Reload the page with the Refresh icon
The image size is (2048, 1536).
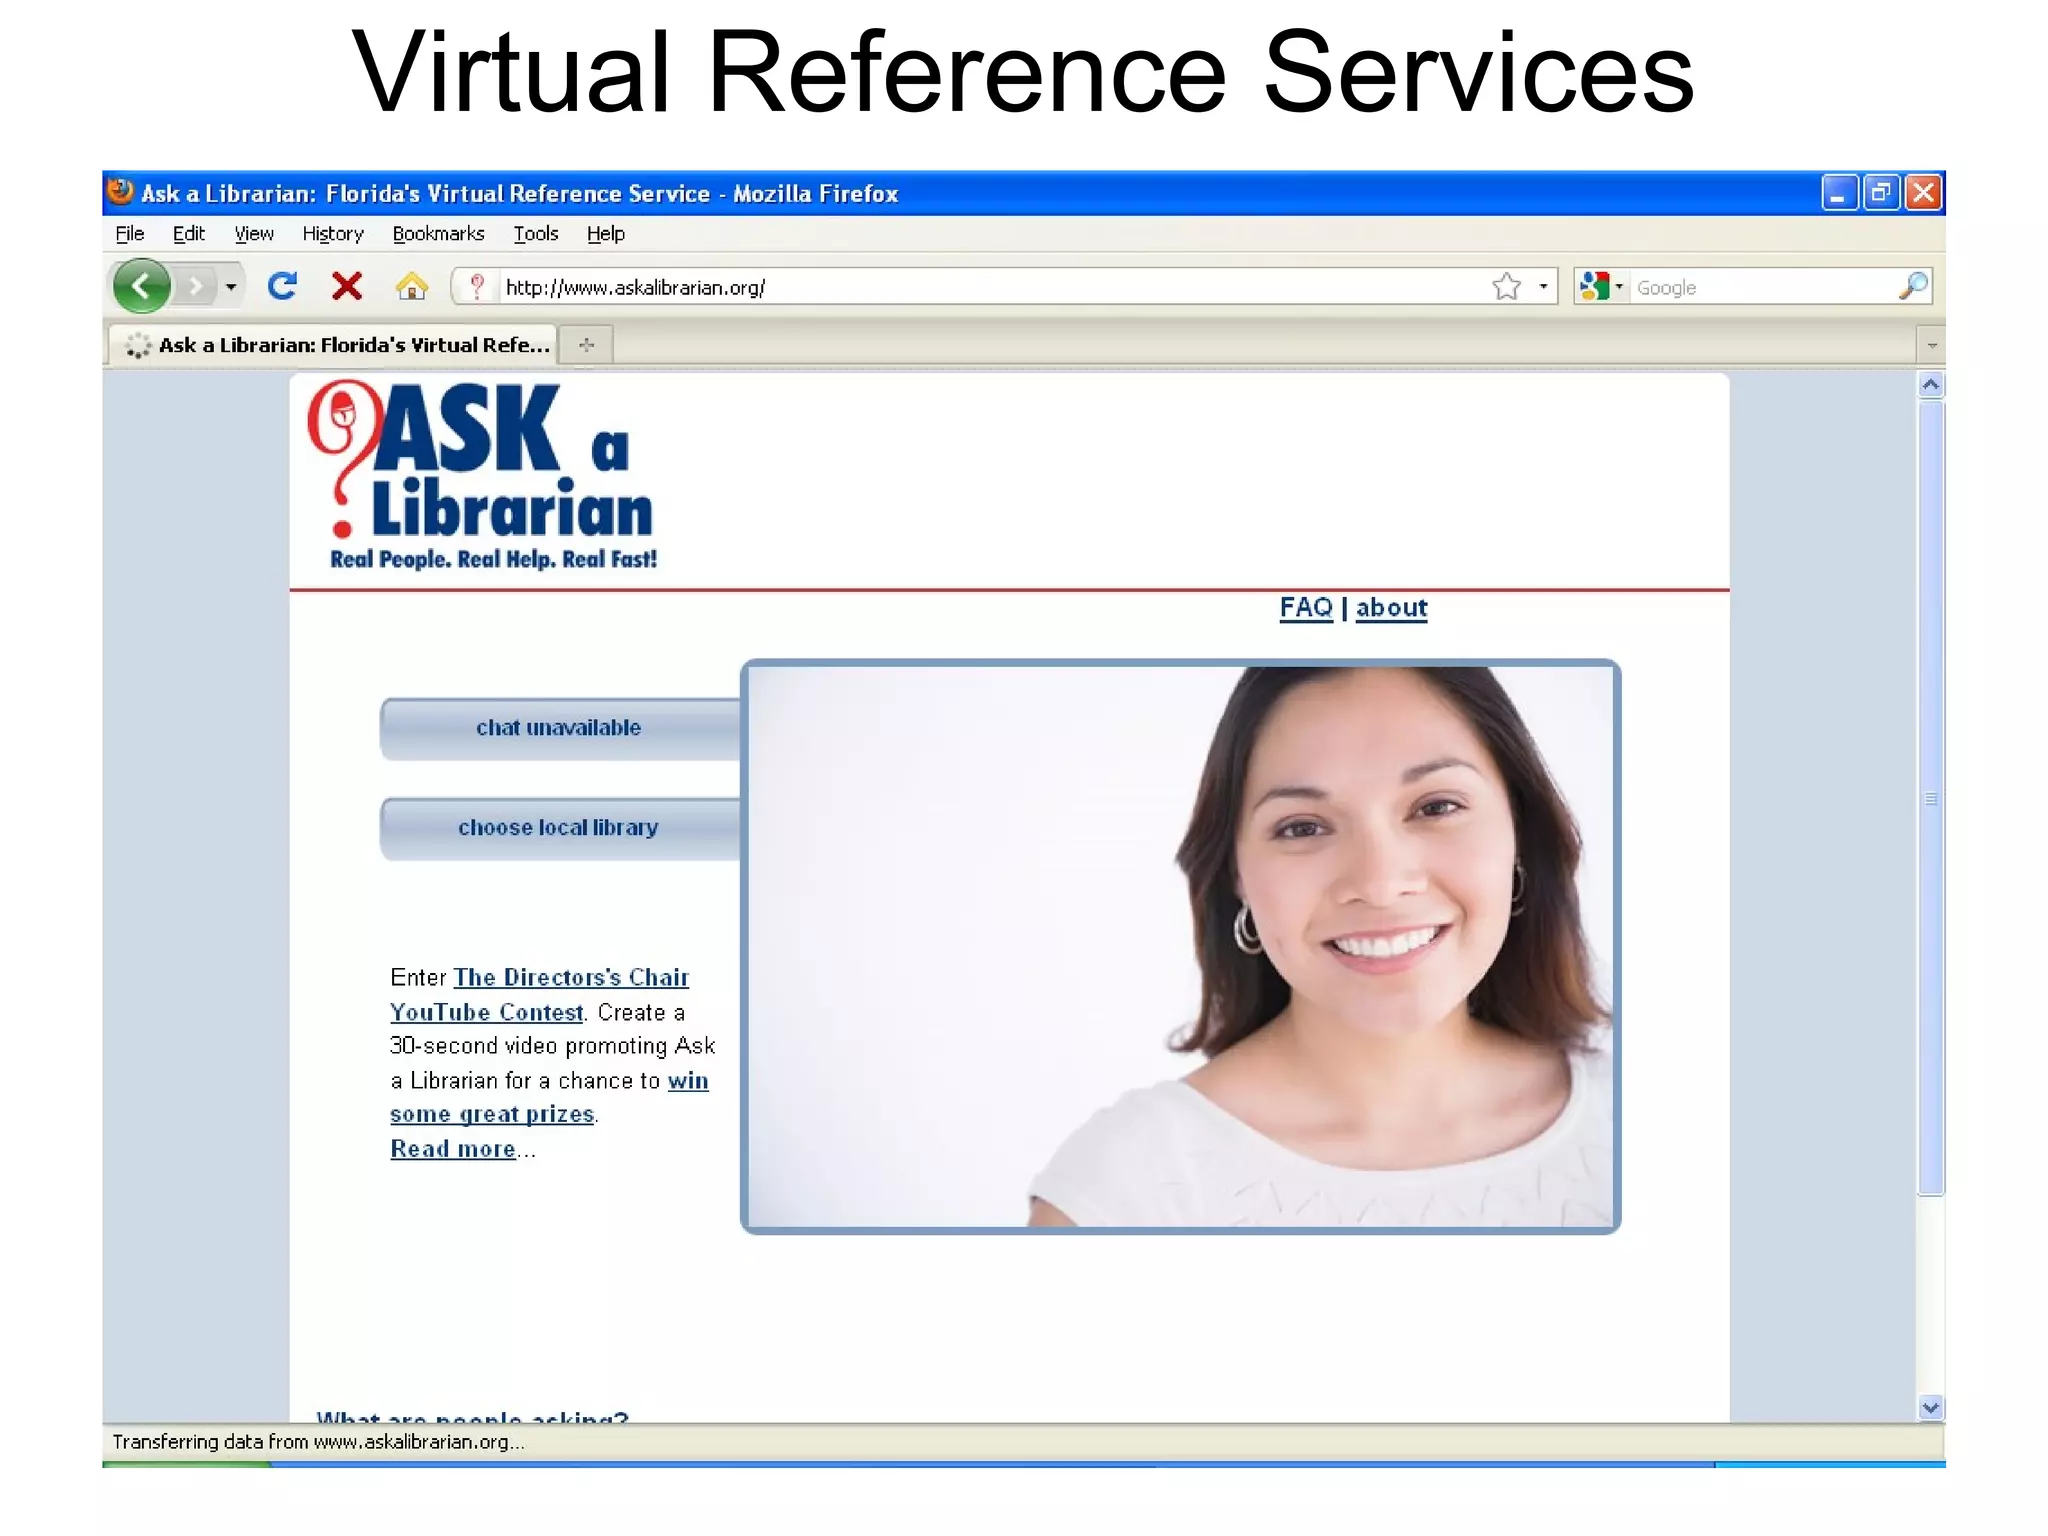[x=283, y=287]
